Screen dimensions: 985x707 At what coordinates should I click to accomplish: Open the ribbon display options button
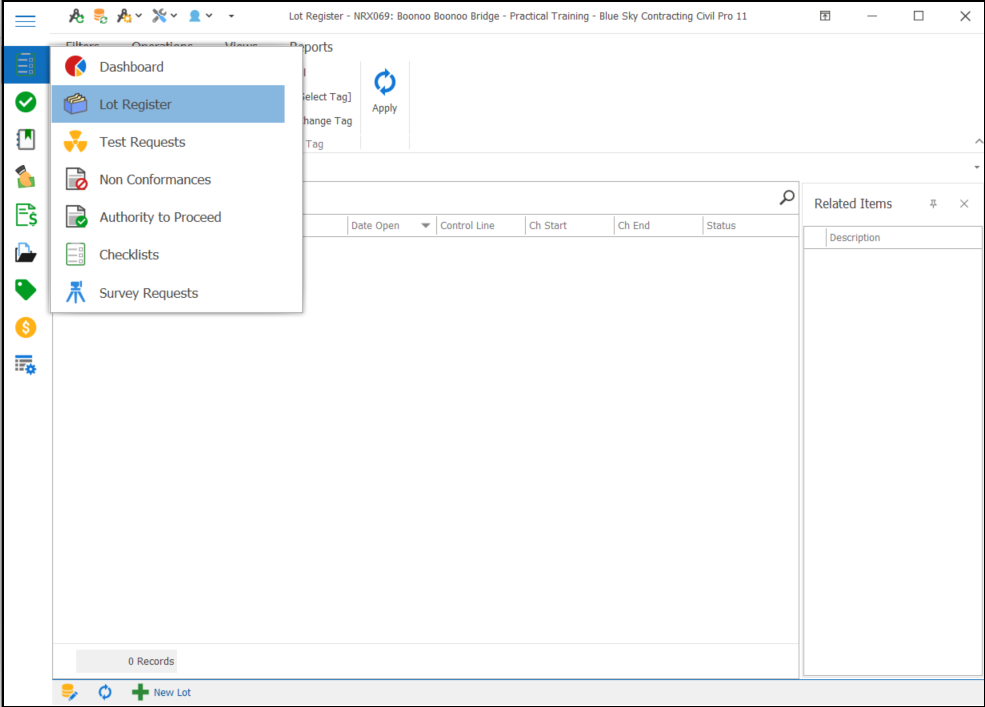pos(825,16)
